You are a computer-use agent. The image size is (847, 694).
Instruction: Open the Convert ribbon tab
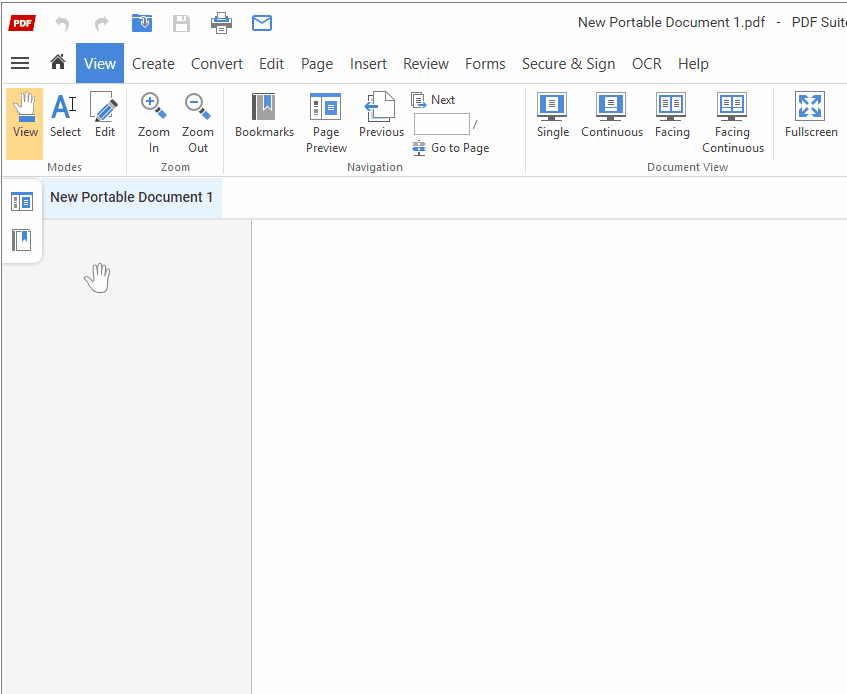click(217, 64)
